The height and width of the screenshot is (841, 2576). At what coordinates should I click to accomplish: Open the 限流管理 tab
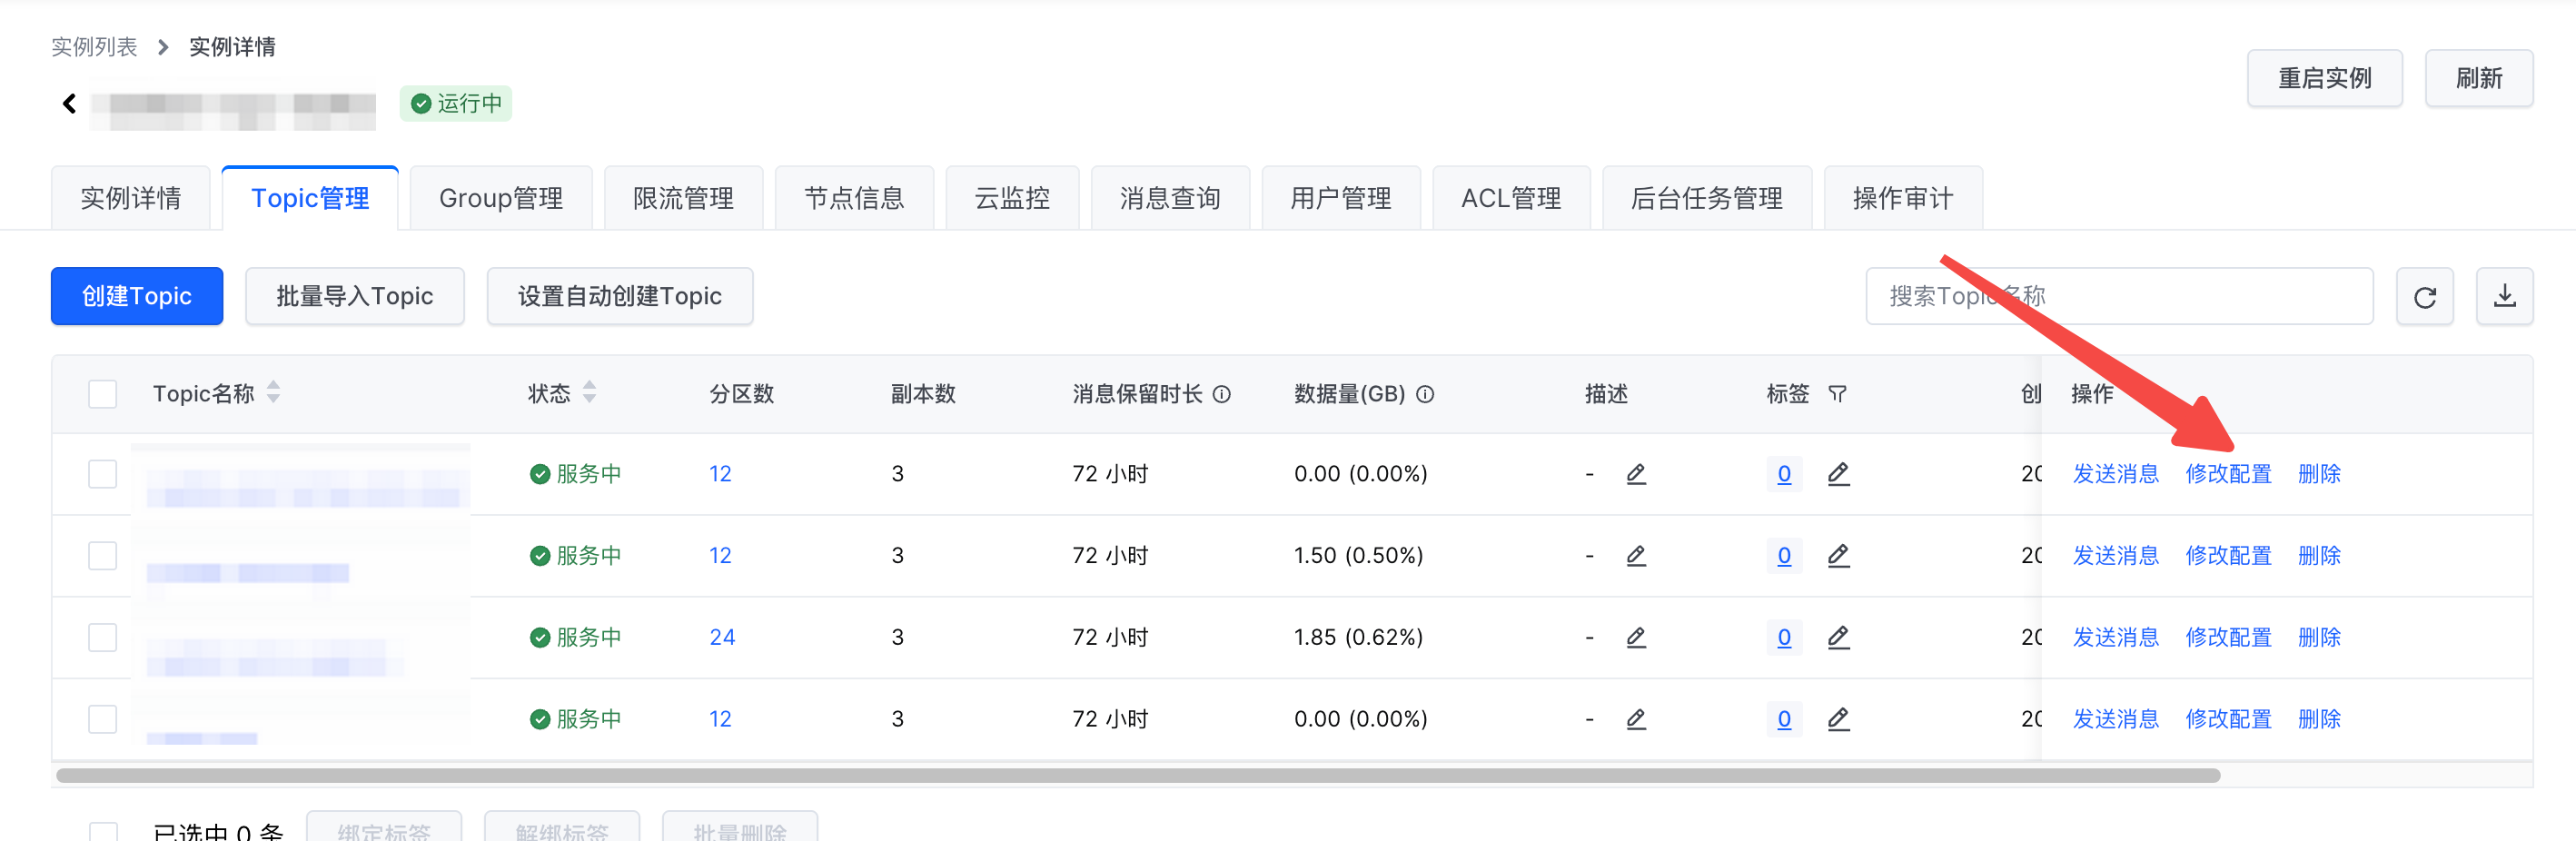pos(684,198)
